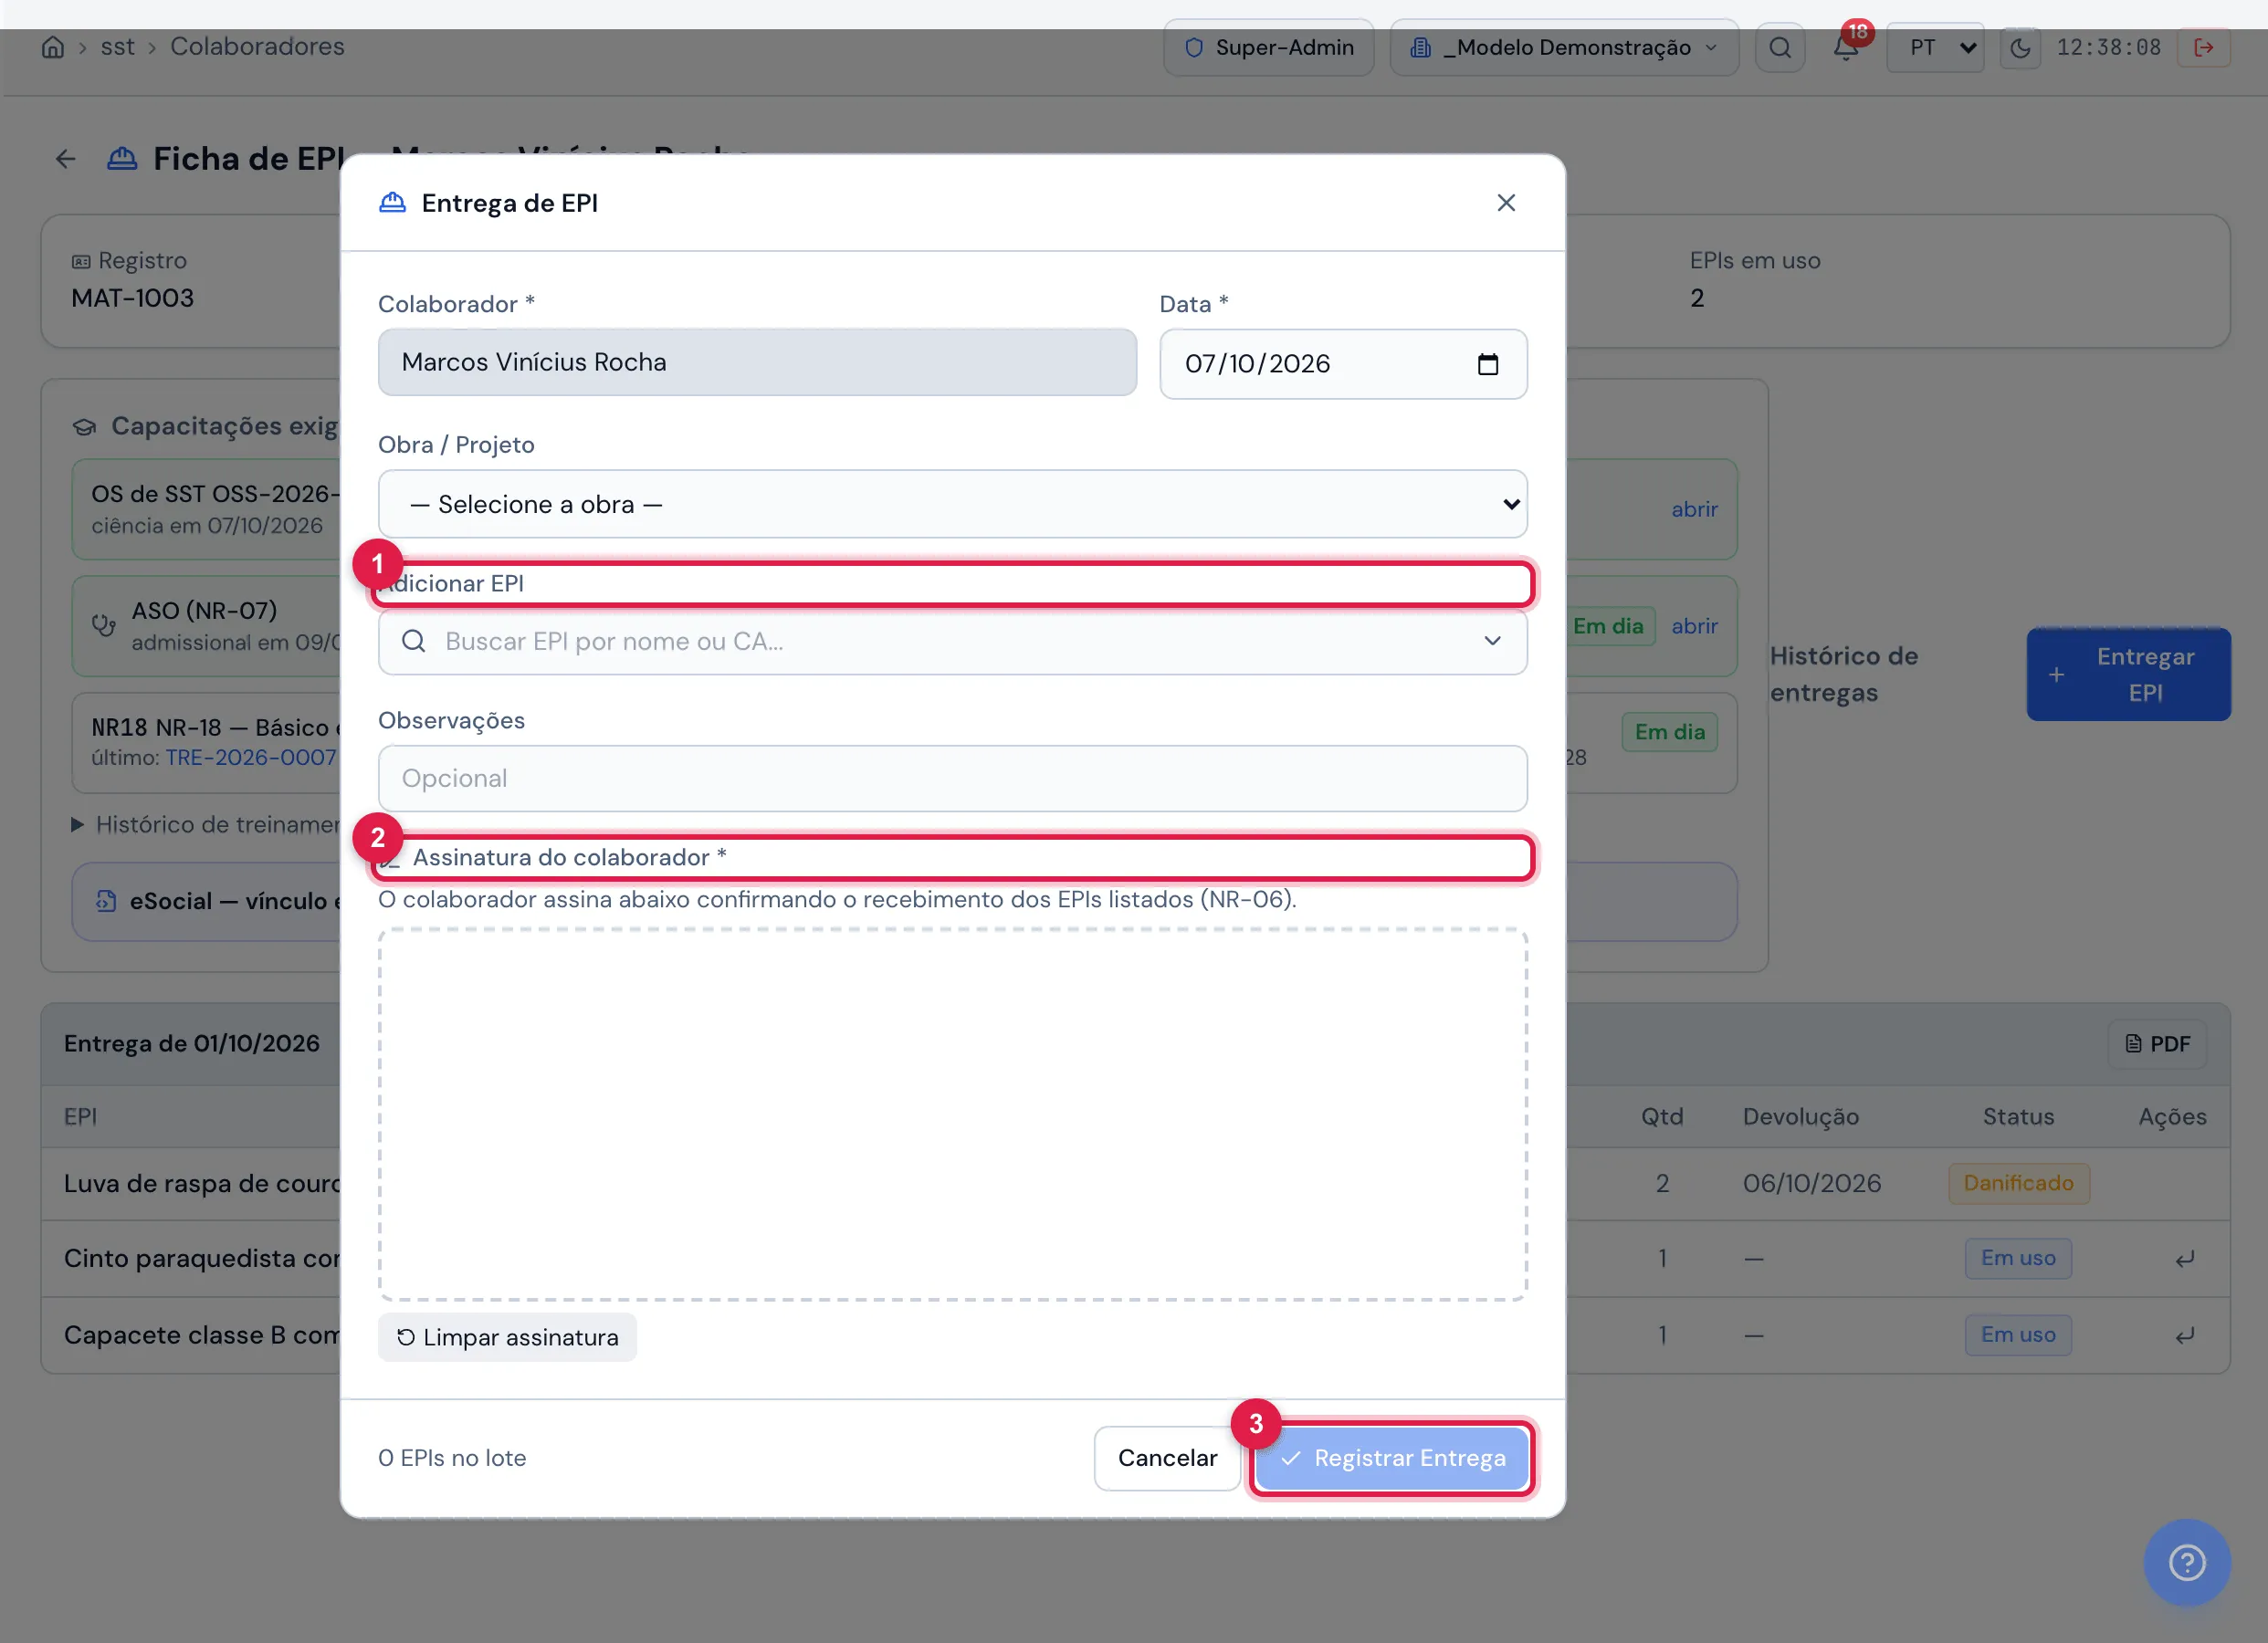Click the Cancelar button
The width and height of the screenshot is (2268, 1643).
[1167, 1458]
